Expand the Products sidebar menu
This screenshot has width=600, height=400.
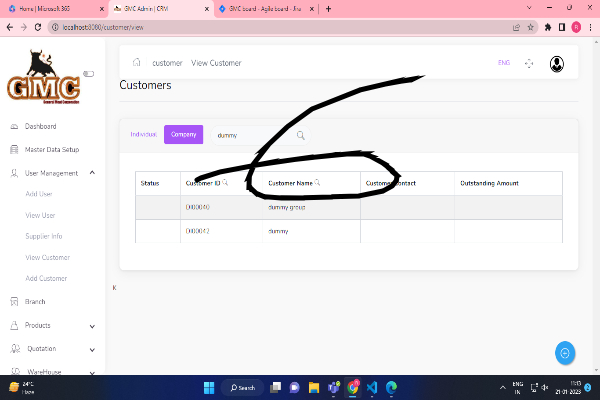point(92,325)
